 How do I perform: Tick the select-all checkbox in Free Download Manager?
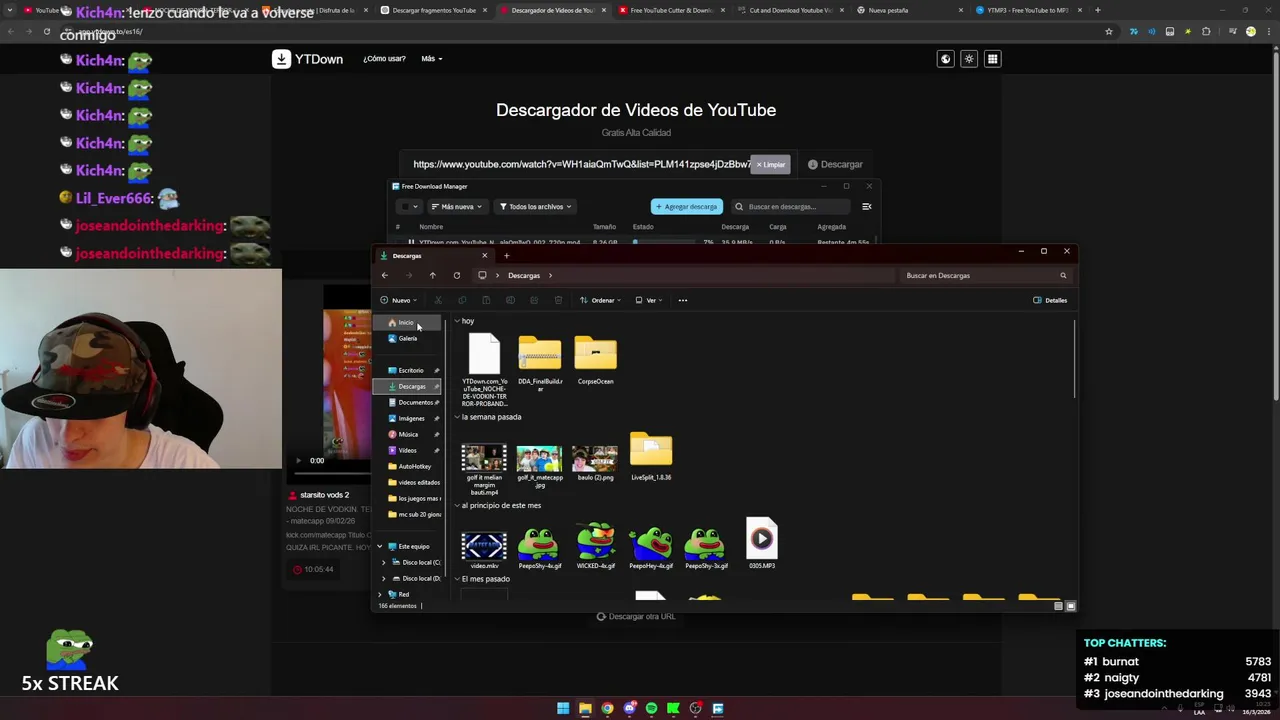(403, 207)
